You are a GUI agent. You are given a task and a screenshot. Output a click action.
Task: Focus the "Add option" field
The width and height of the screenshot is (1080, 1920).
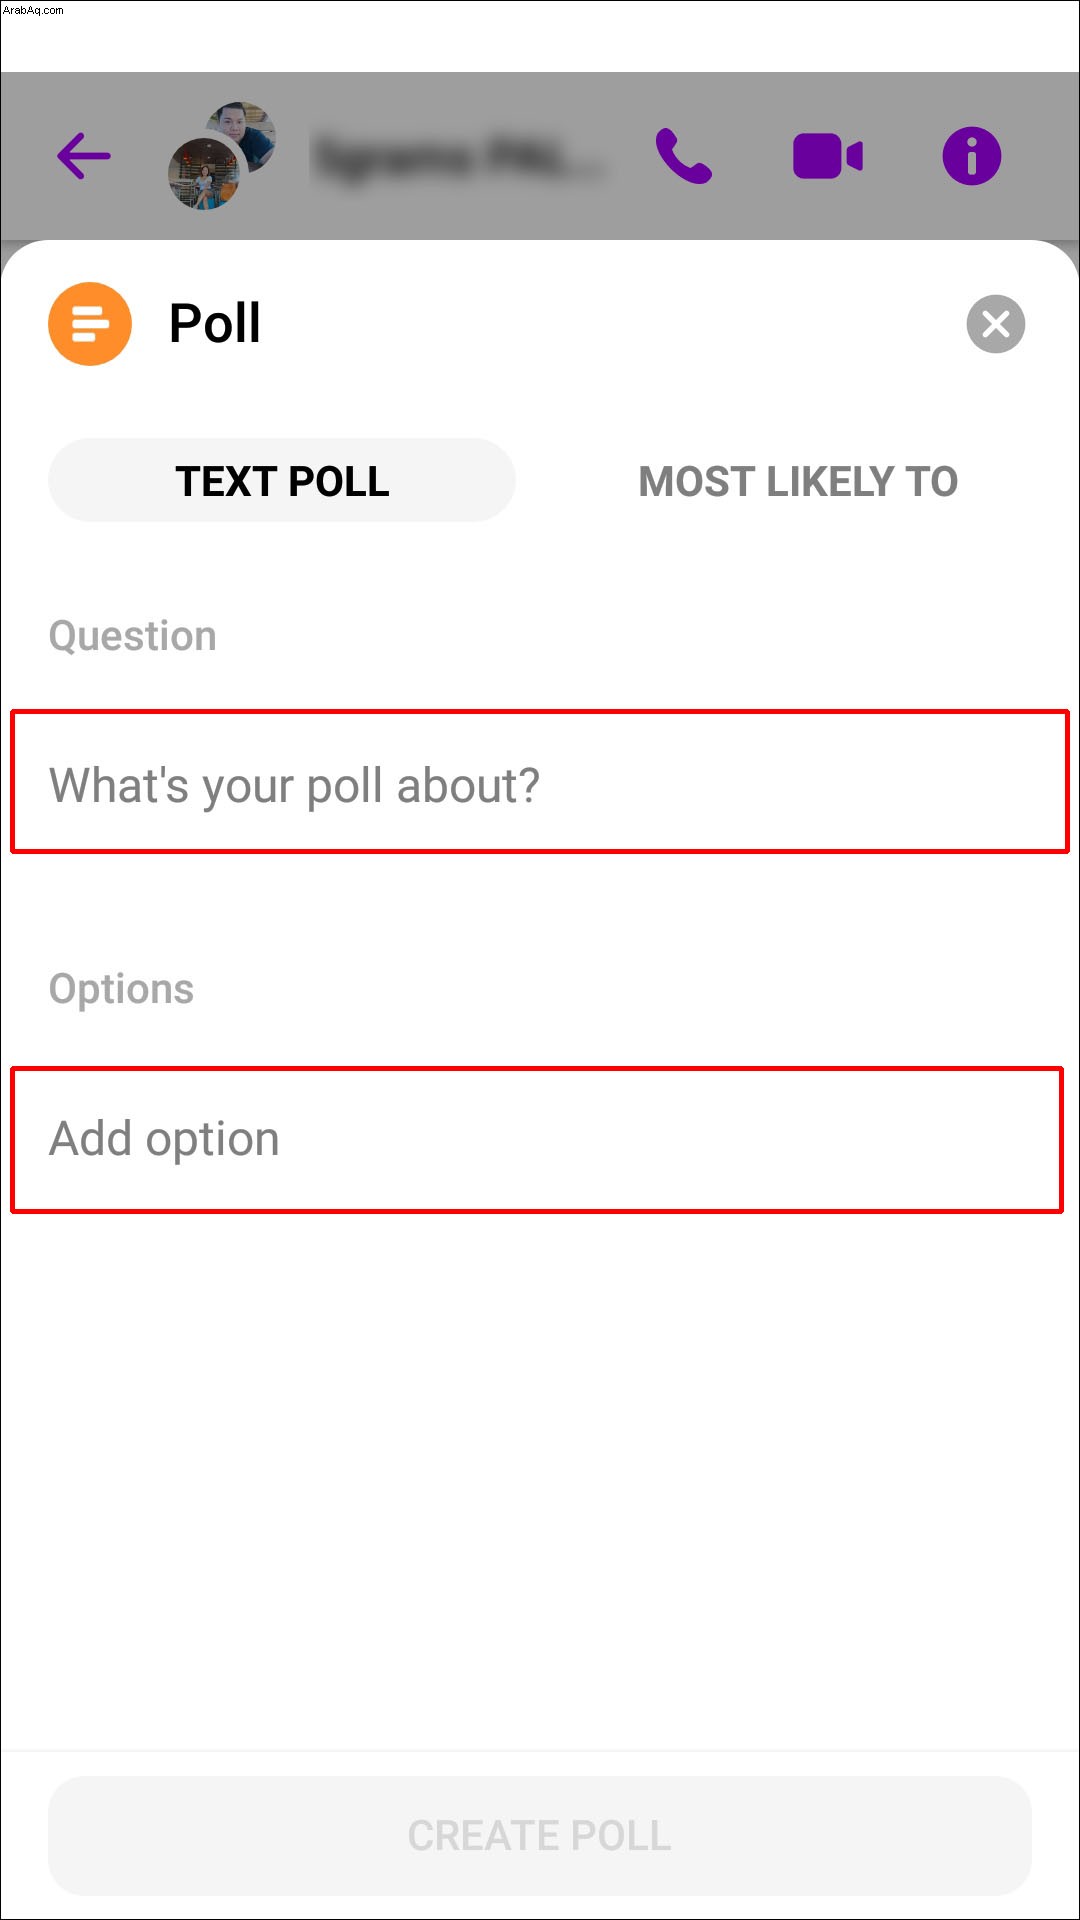537,1140
